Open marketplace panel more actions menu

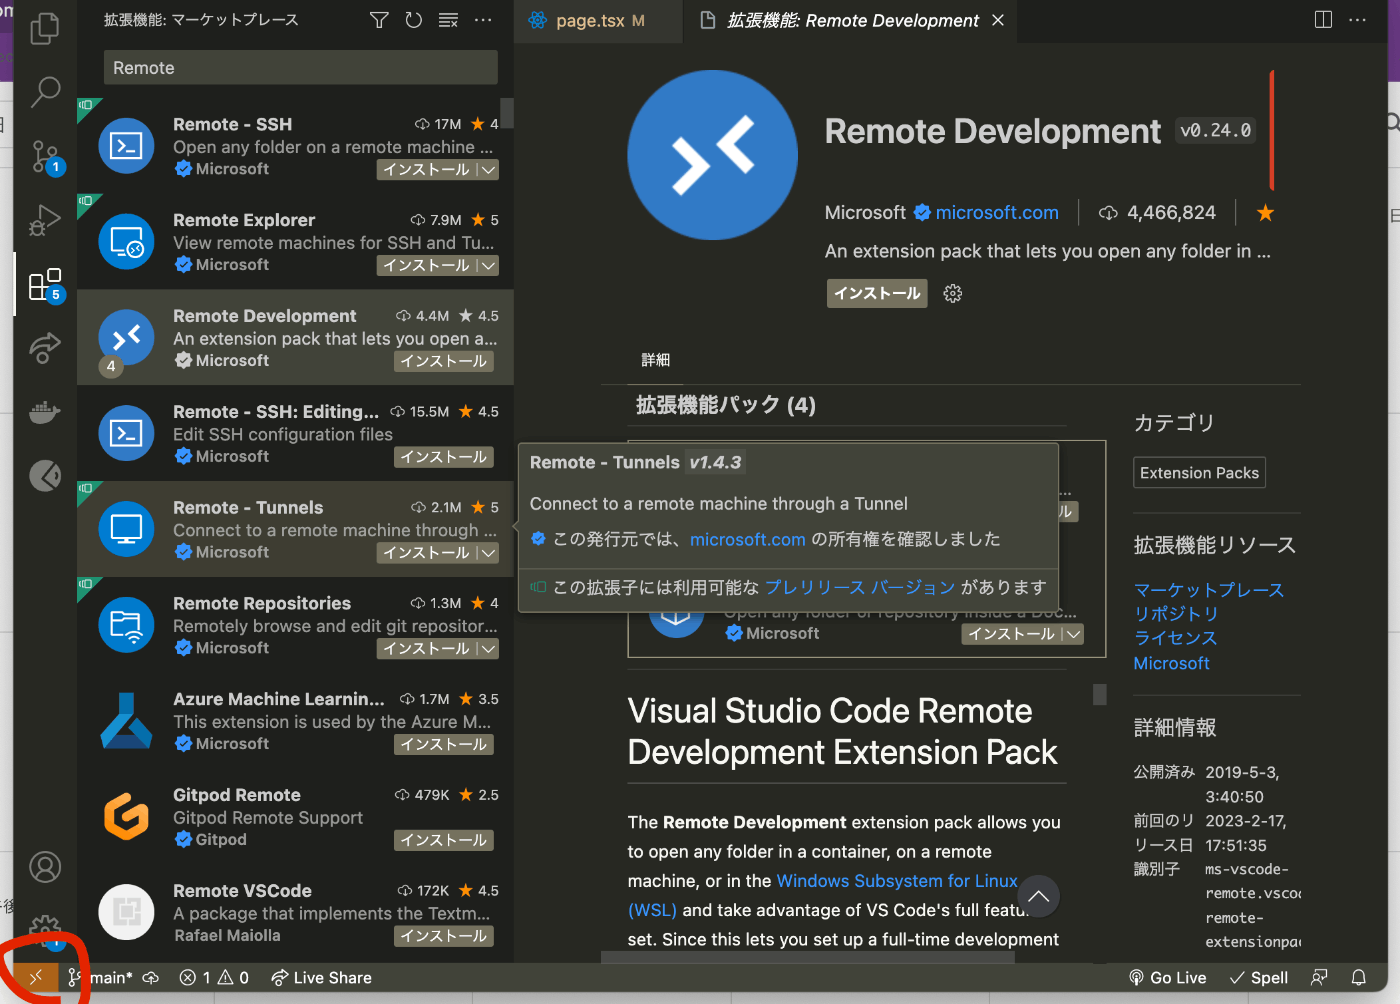(483, 20)
